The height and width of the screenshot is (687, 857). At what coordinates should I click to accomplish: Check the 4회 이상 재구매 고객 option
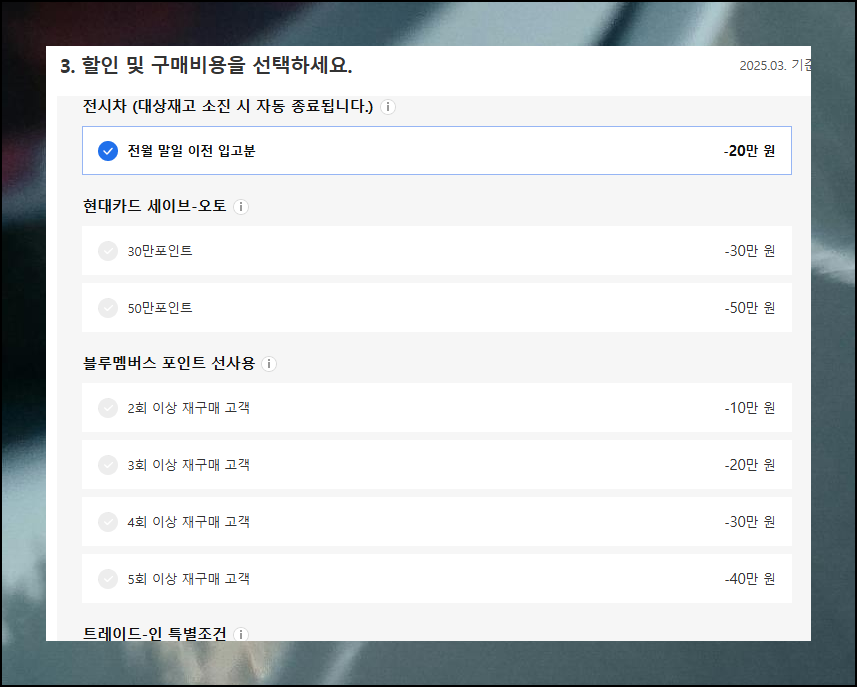point(108,522)
